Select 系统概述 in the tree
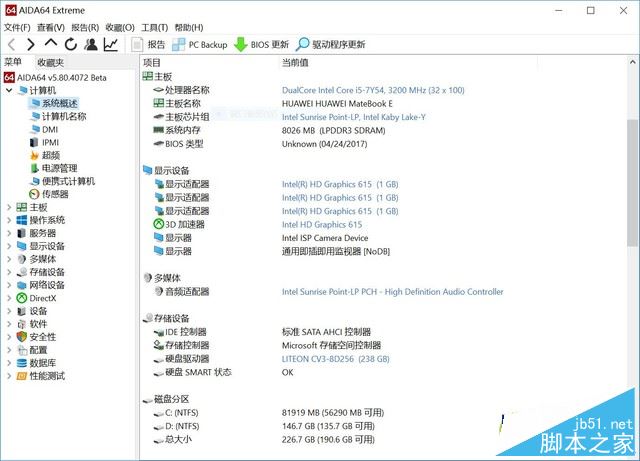Viewport: 640px width, 461px height. tap(60, 103)
